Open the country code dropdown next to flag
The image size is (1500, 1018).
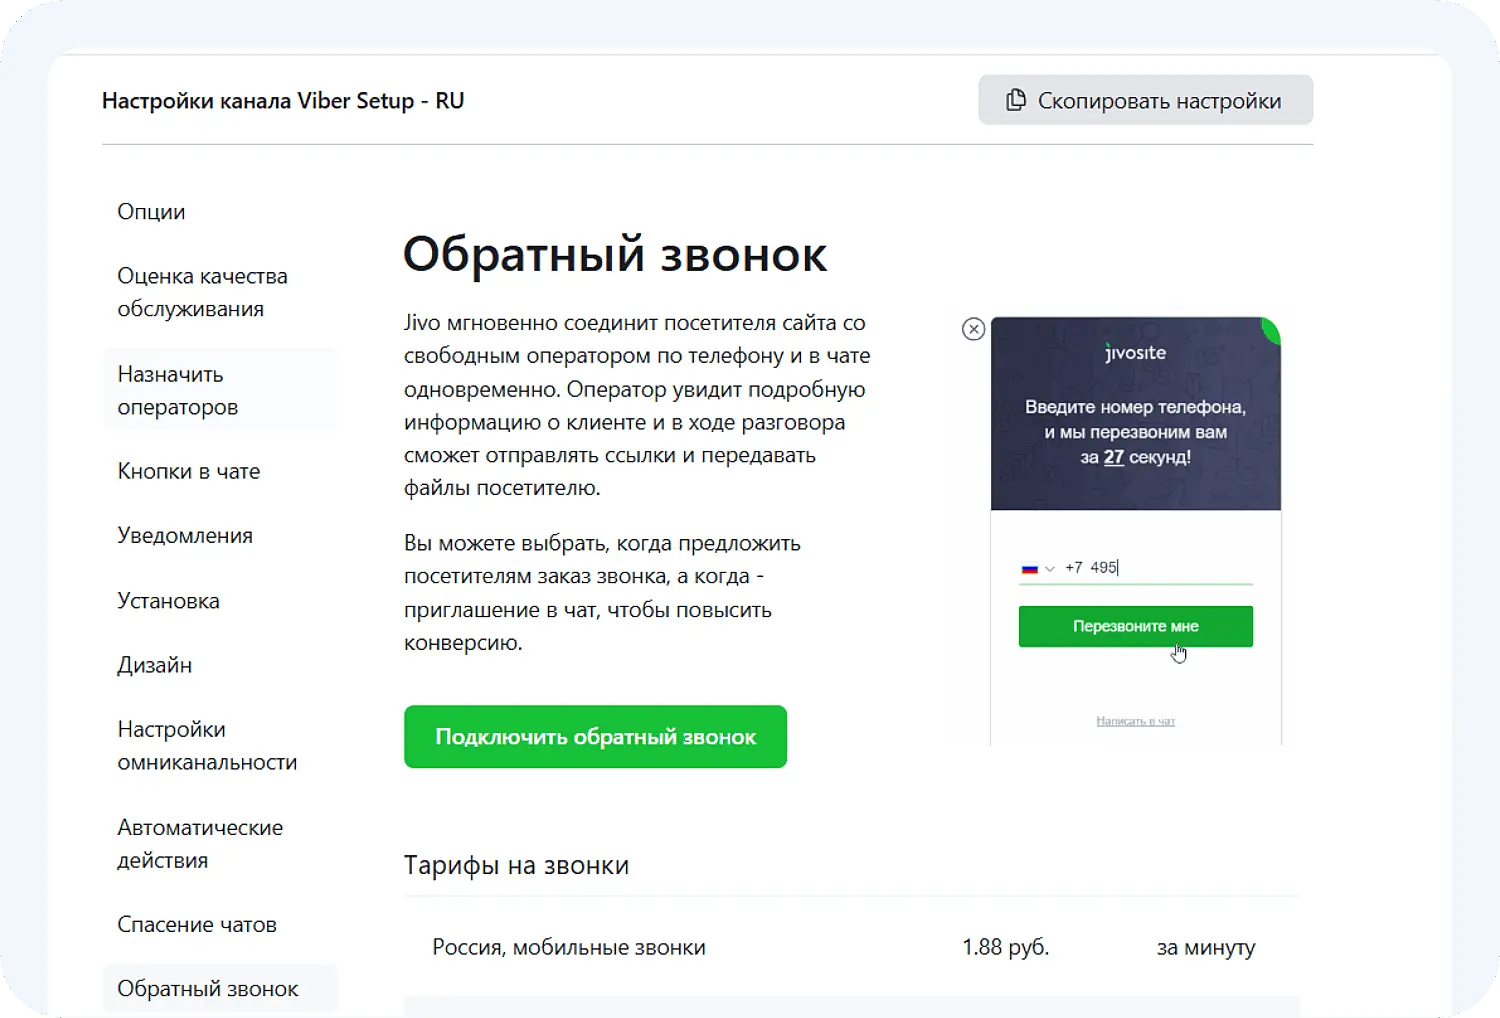coord(1051,567)
